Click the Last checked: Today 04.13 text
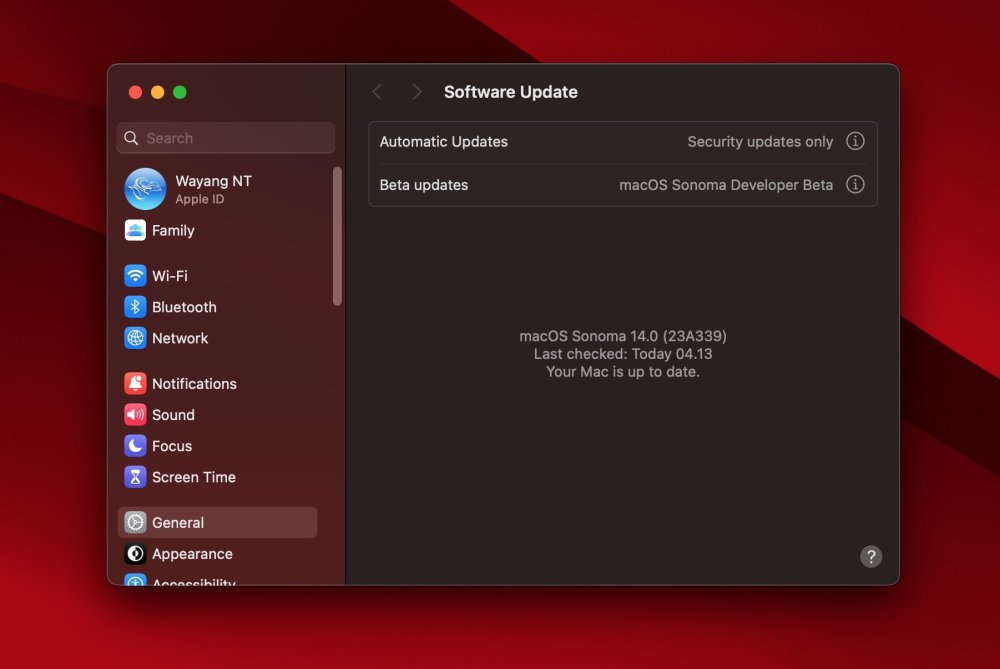This screenshot has width=1000, height=669. pos(623,353)
